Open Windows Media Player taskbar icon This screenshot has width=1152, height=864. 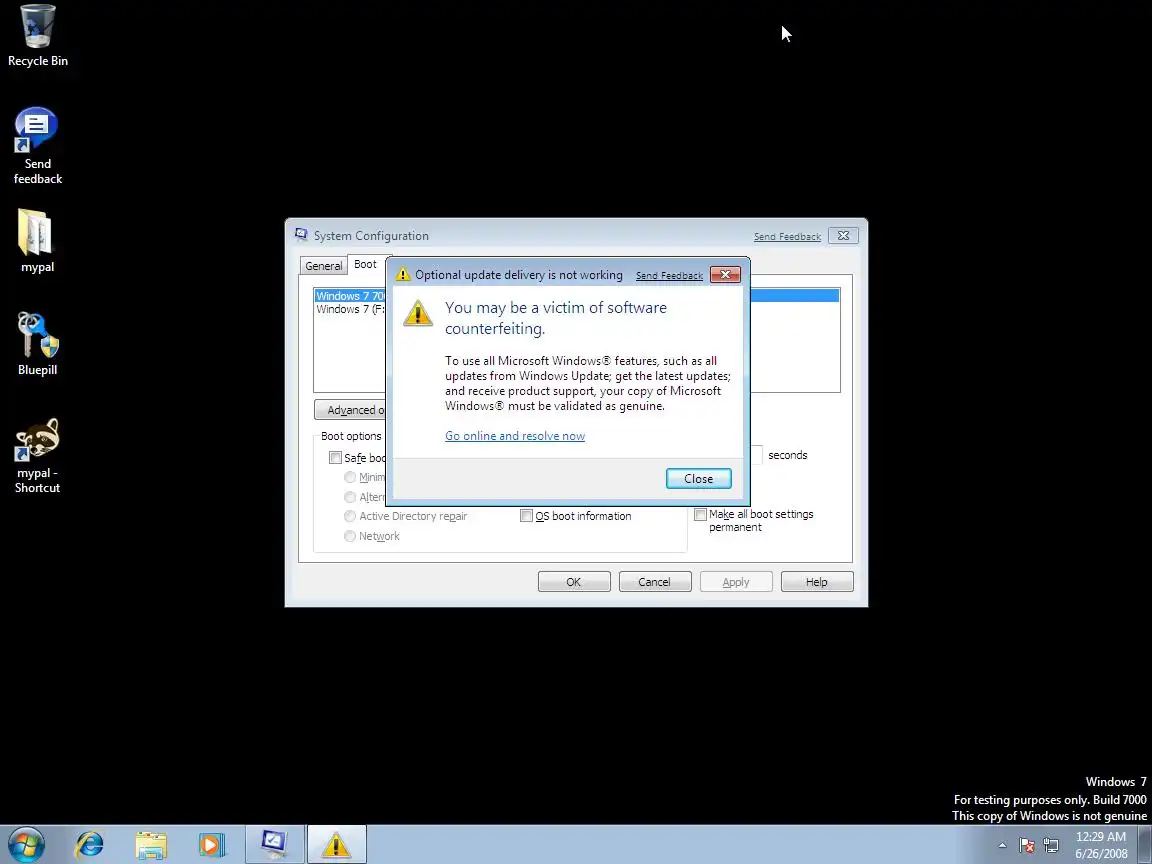(212, 845)
